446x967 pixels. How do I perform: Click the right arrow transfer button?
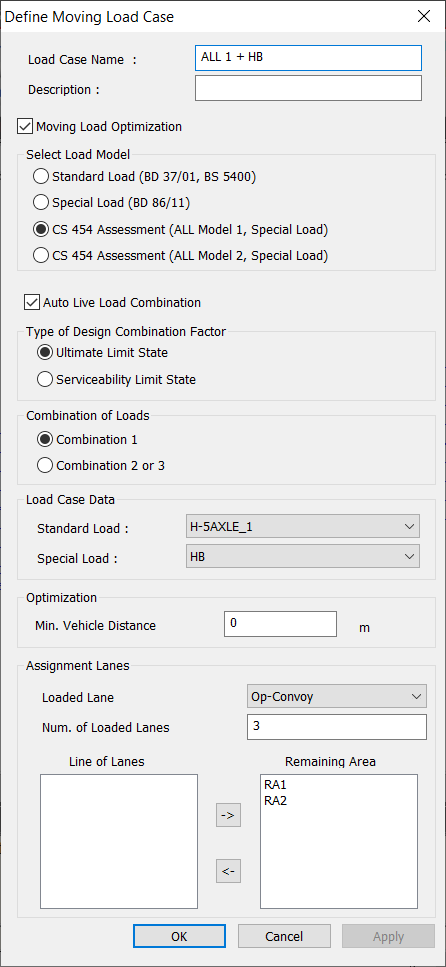pyautogui.click(x=228, y=815)
